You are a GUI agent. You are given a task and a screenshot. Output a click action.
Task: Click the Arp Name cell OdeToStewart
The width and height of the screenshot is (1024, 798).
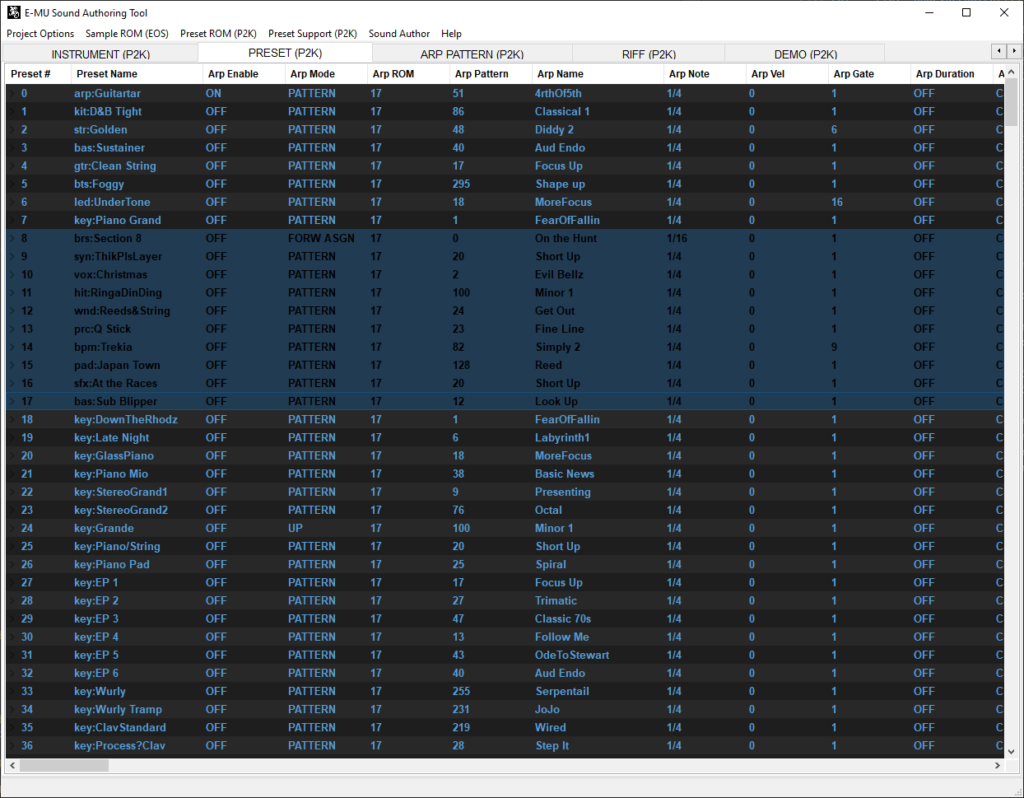572,655
